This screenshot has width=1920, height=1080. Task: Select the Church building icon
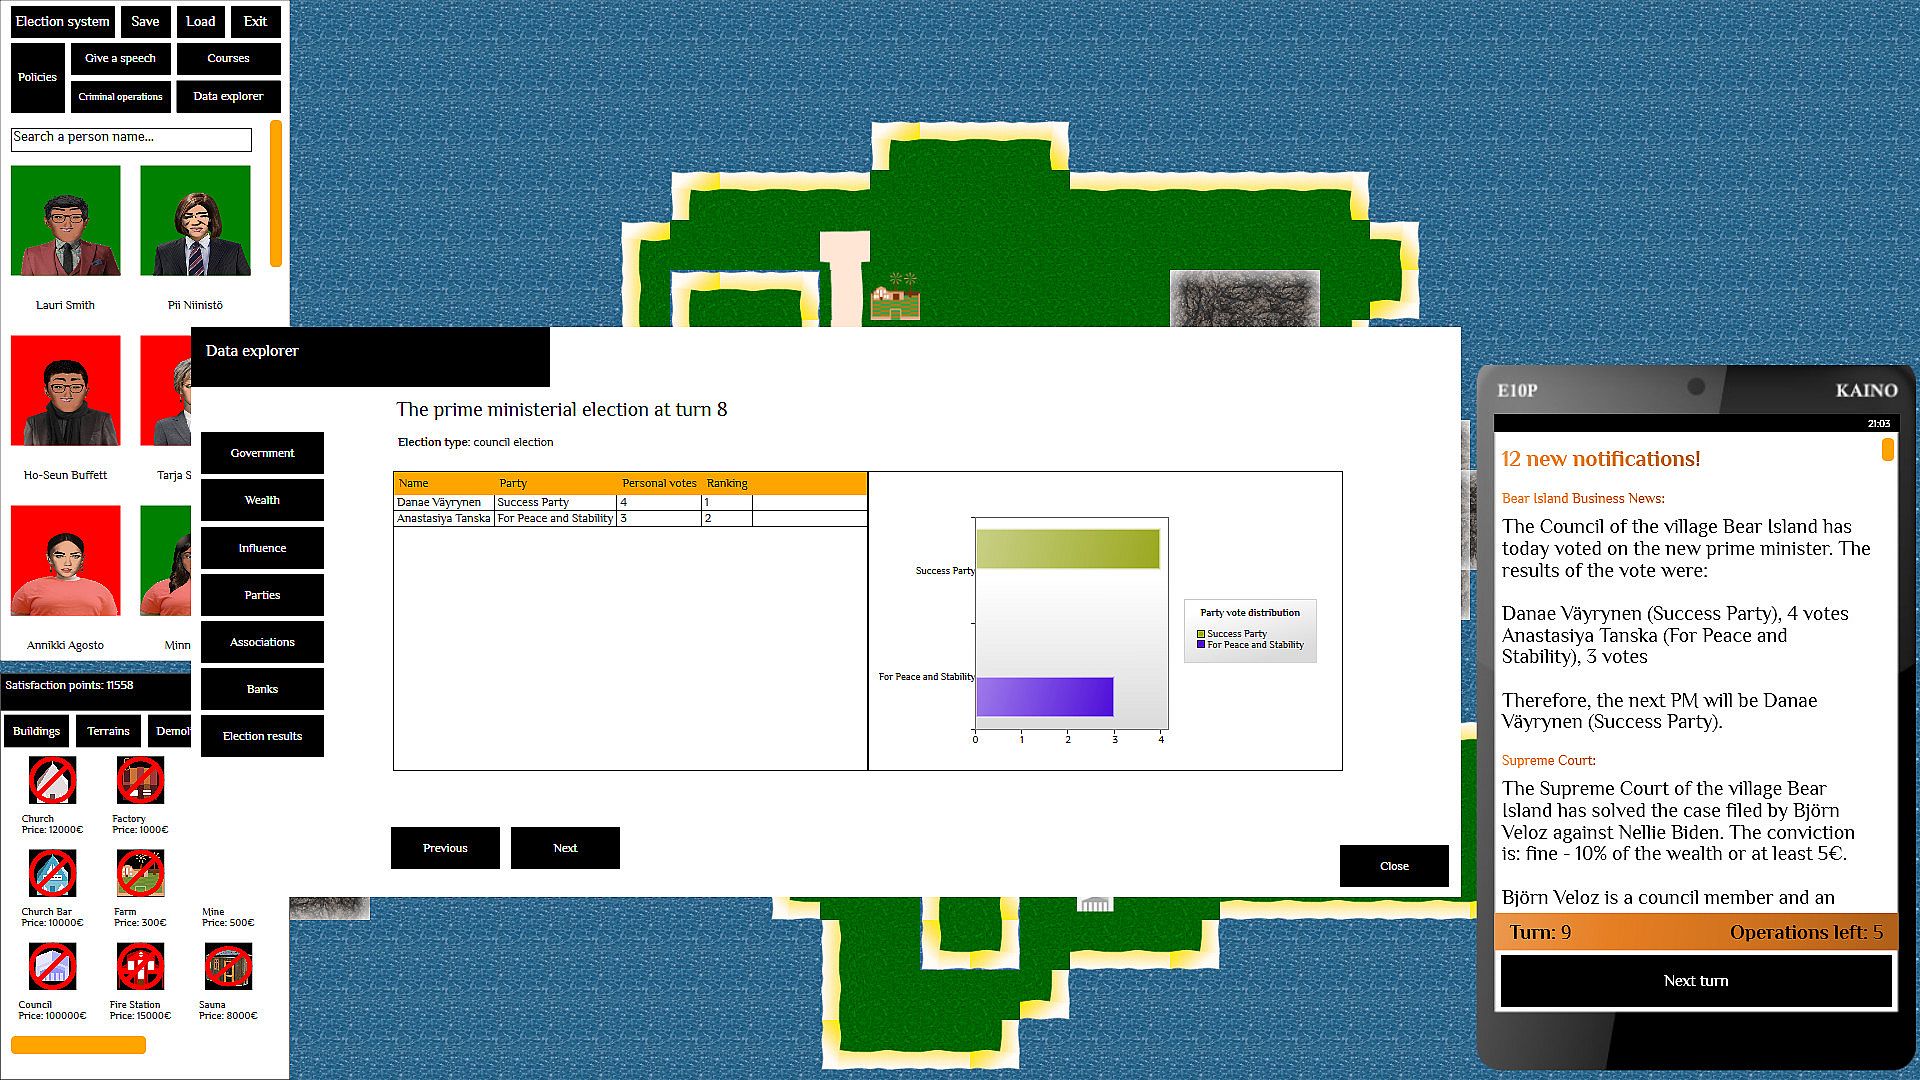click(52, 781)
